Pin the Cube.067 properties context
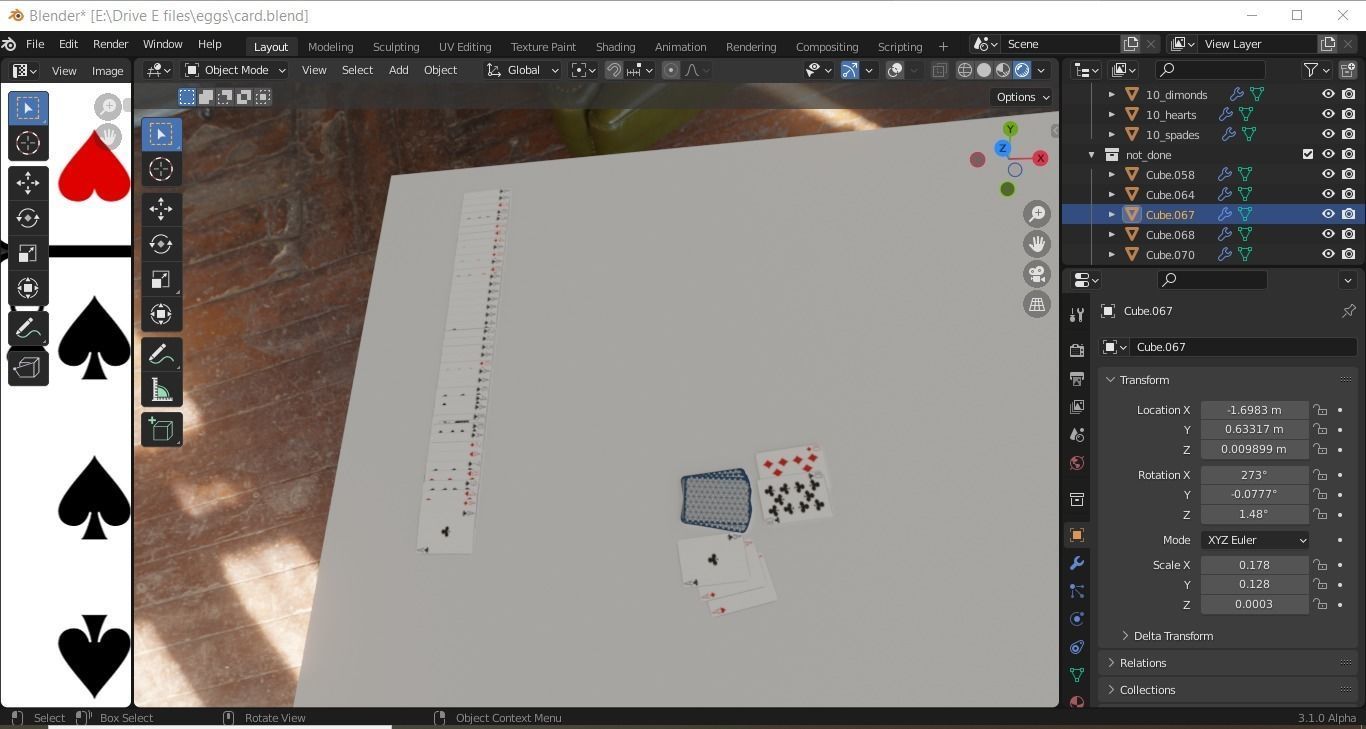The image size is (1366, 729). point(1348,311)
